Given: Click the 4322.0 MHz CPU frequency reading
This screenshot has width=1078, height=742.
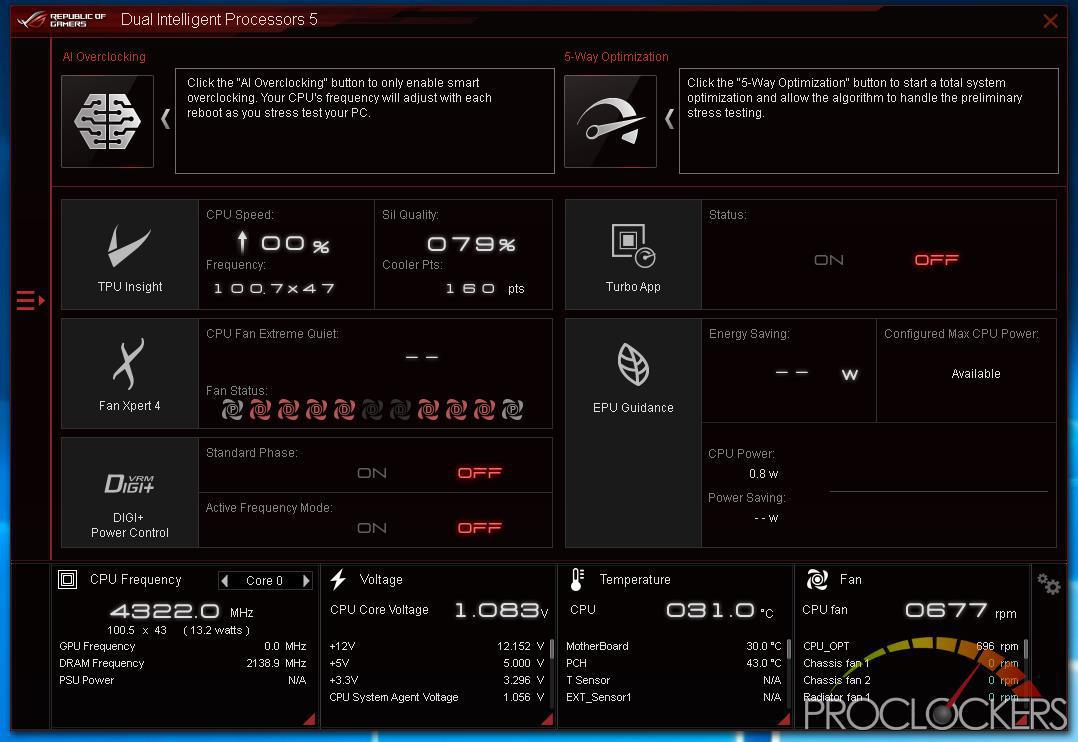Looking at the screenshot, I should click(x=182, y=611).
